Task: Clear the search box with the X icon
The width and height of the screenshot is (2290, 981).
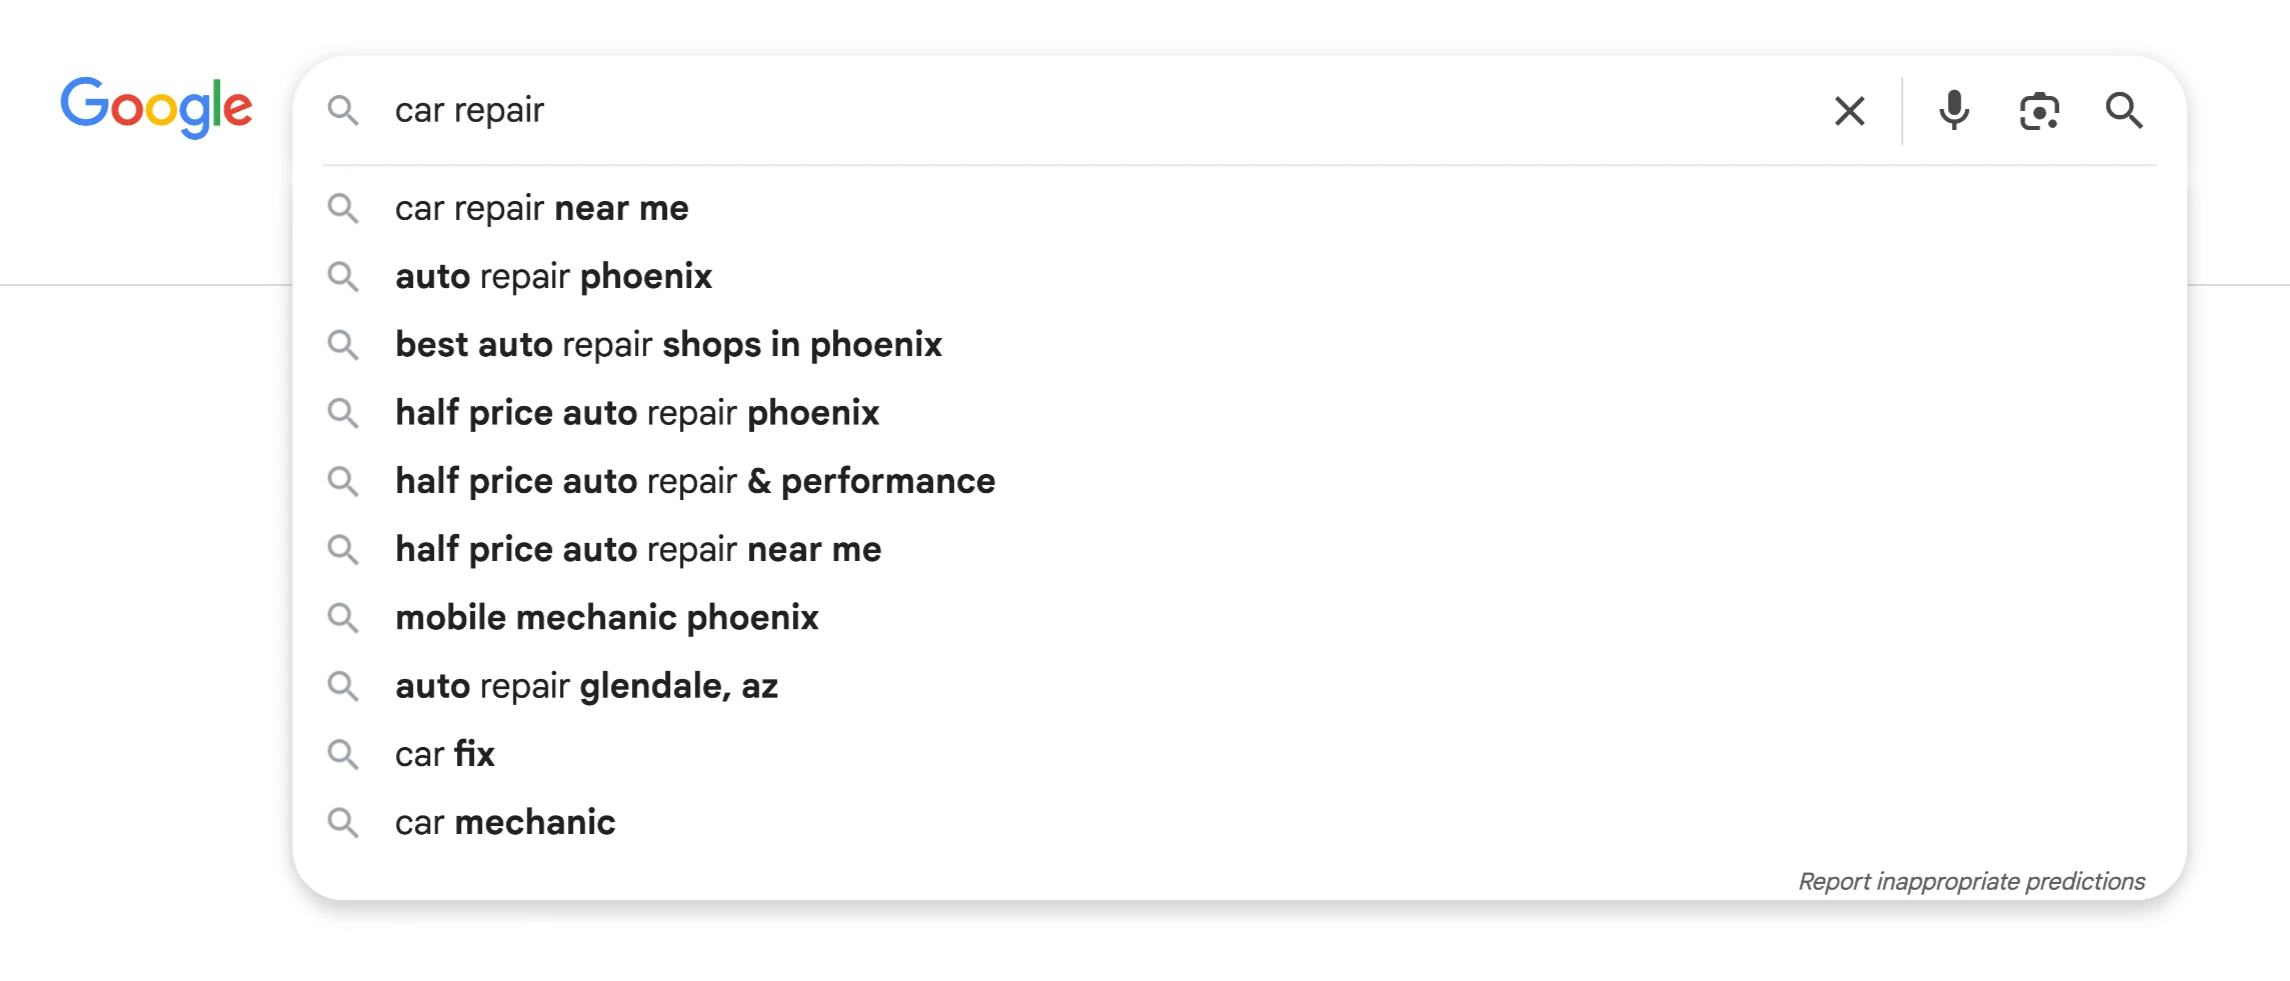Action: click(x=1849, y=110)
